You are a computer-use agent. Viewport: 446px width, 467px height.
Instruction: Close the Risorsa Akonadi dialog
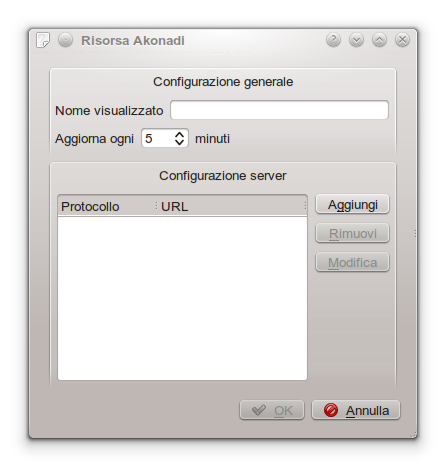coord(402,40)
